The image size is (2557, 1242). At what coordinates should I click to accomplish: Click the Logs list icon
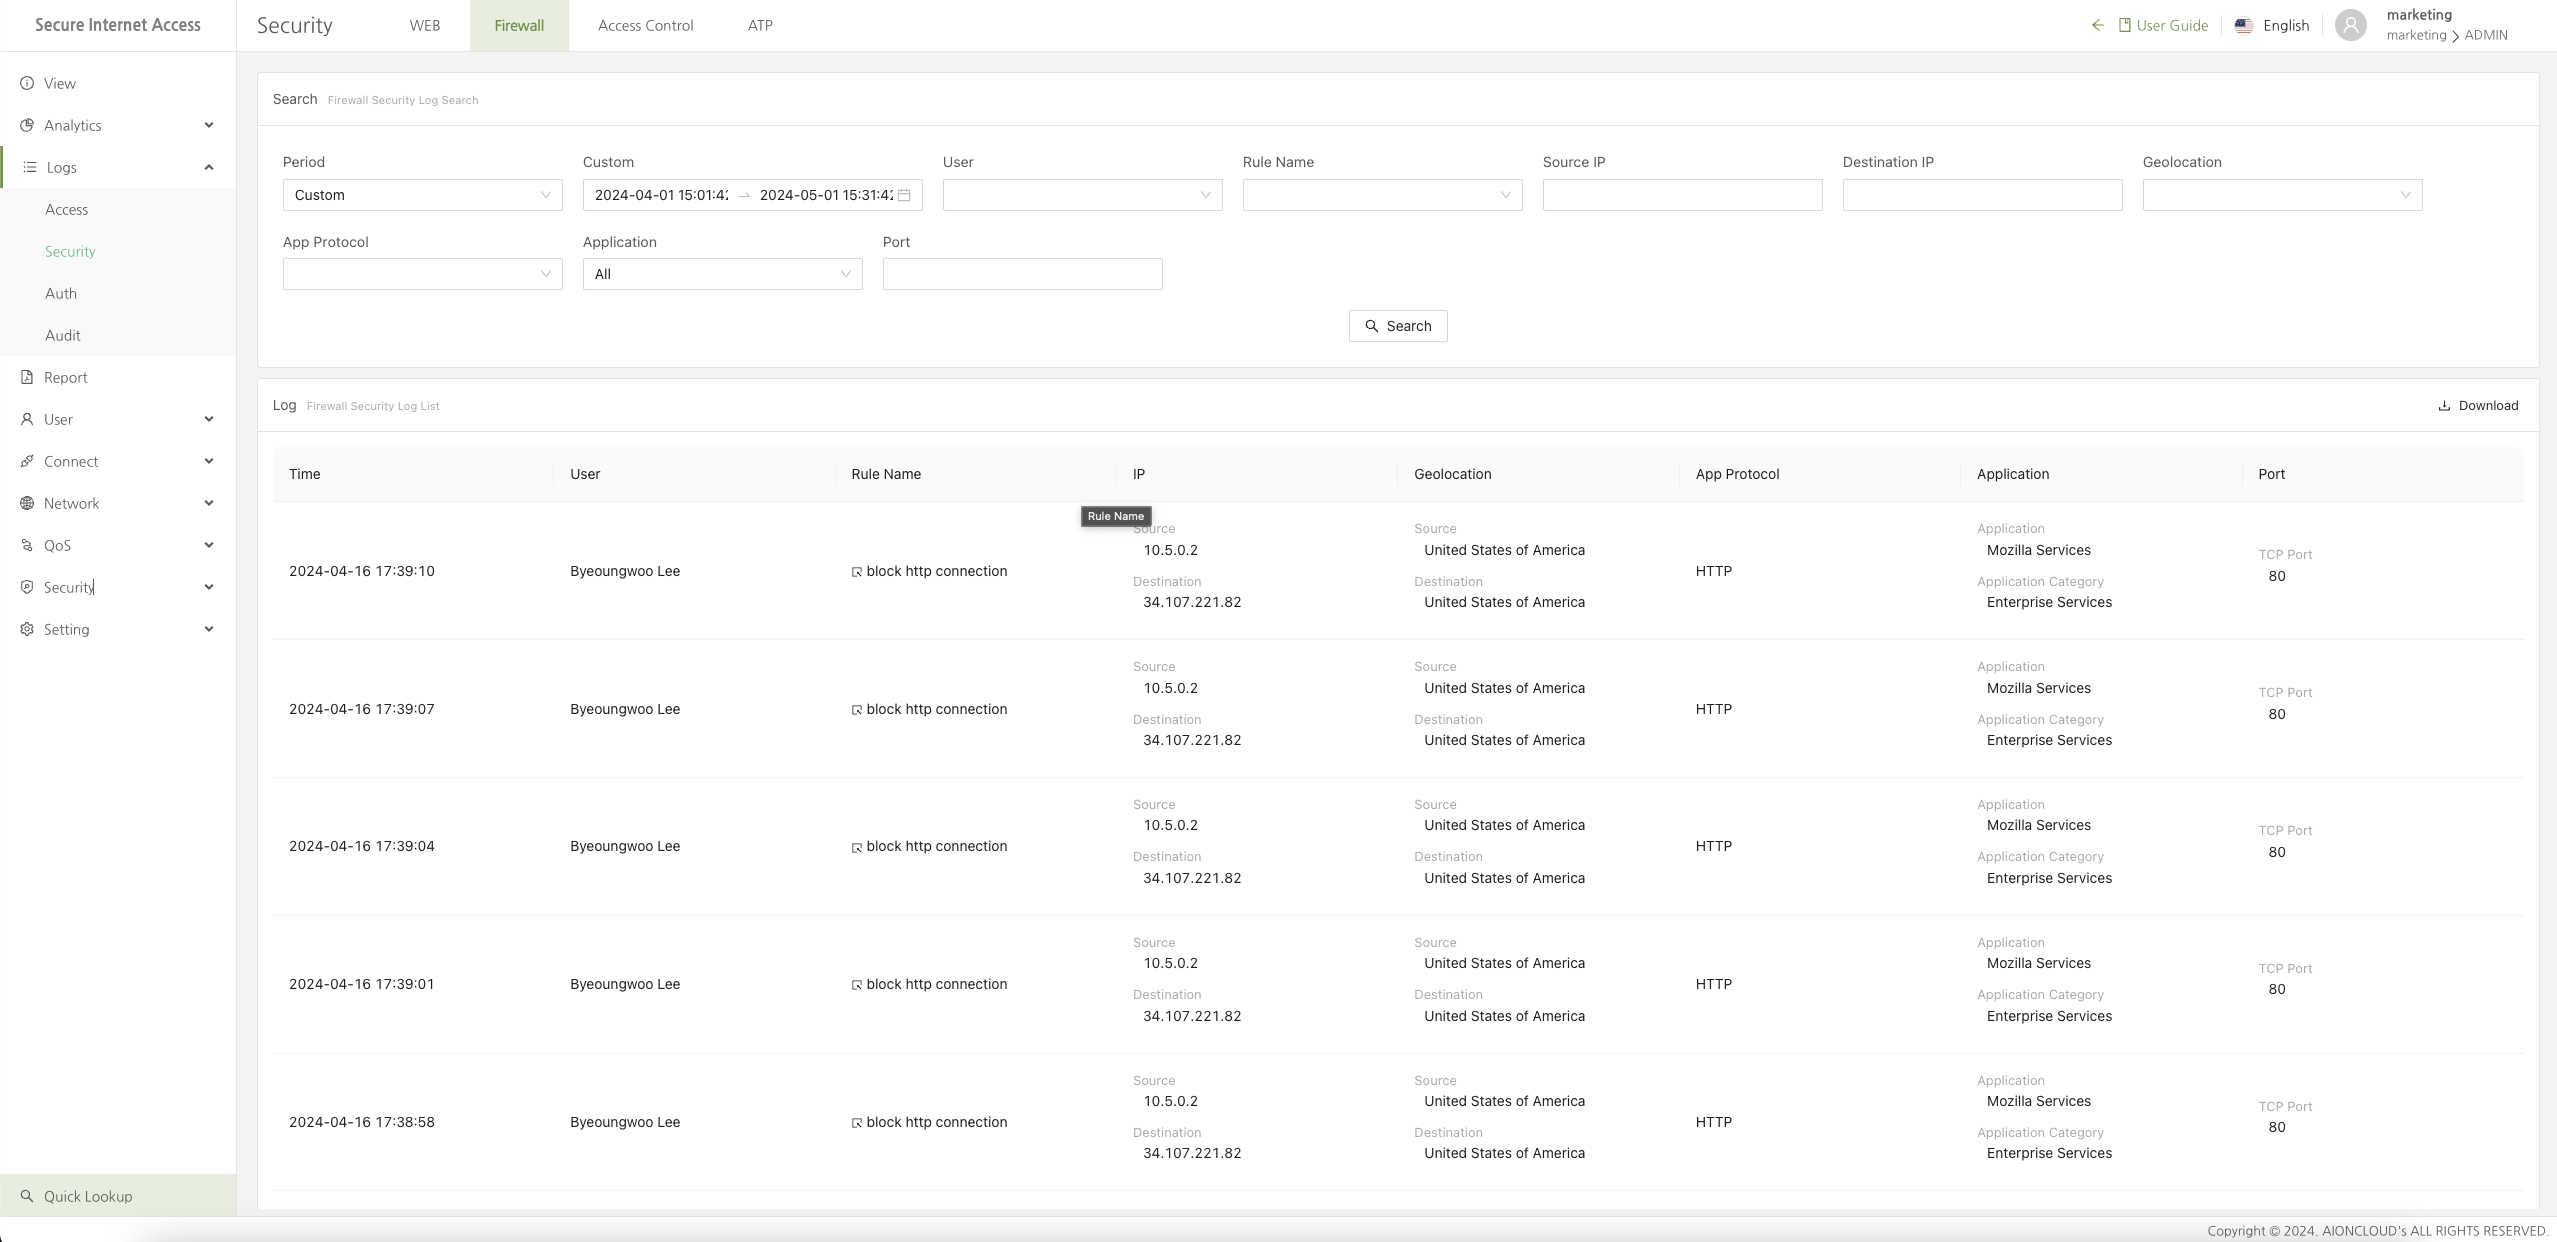[30, 167]
